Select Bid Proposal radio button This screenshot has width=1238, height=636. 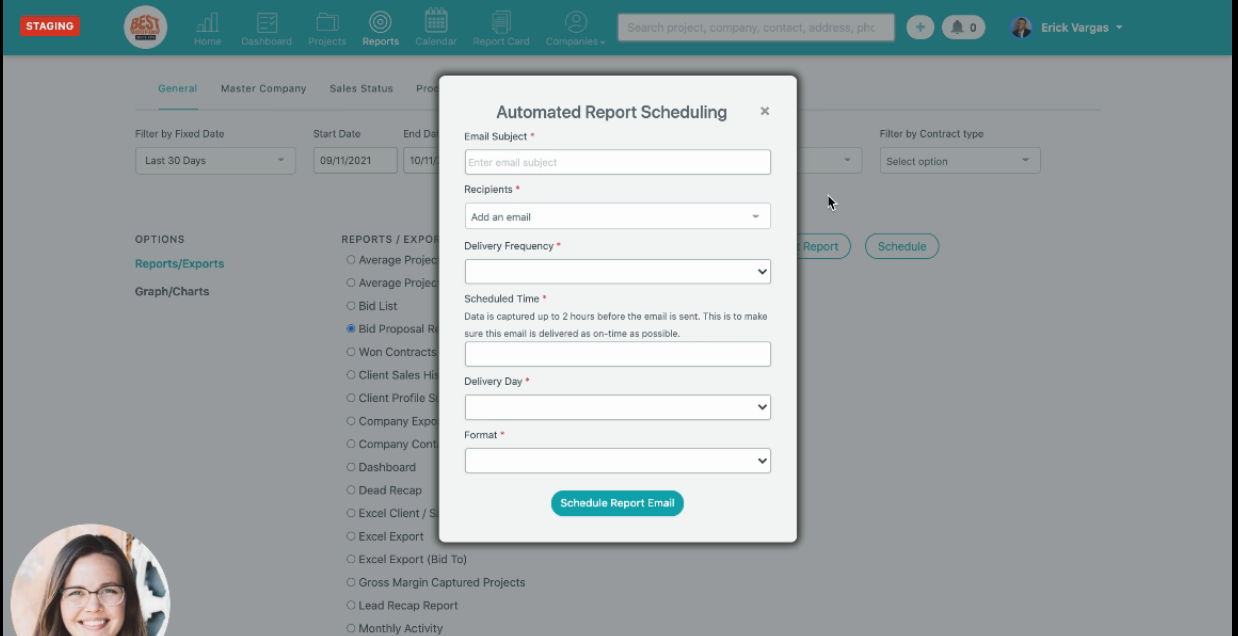[x=351, y=329]
